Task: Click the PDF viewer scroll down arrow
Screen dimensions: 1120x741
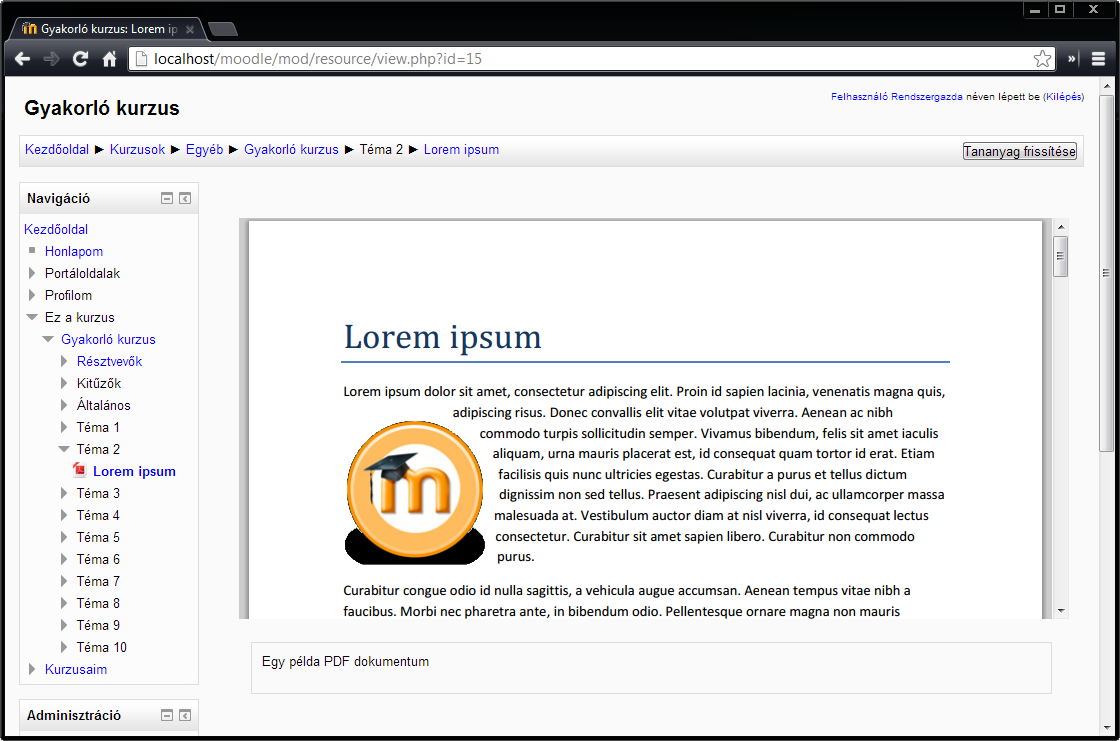Action: tap(1061, 611)
